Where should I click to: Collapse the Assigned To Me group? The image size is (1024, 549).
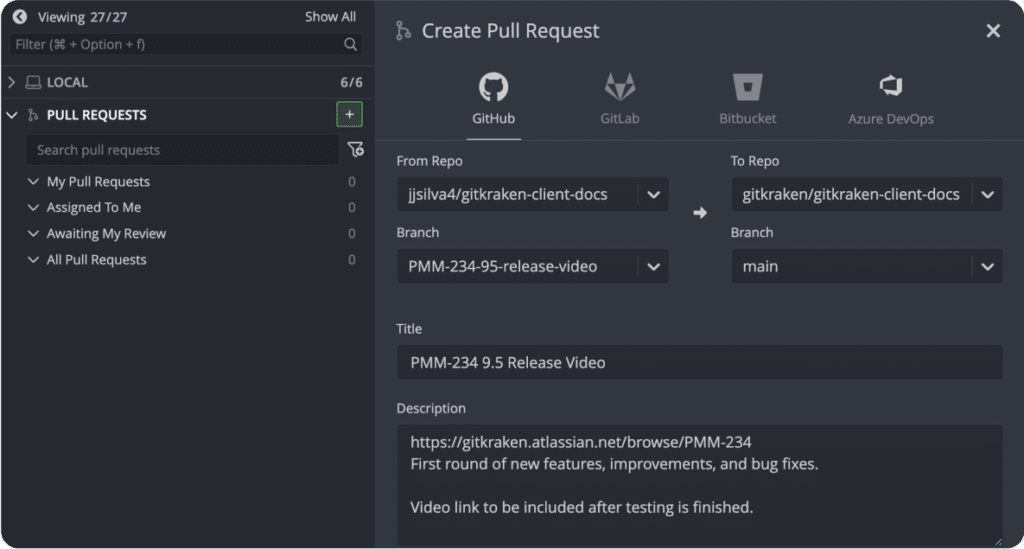[x=33, y=208]
